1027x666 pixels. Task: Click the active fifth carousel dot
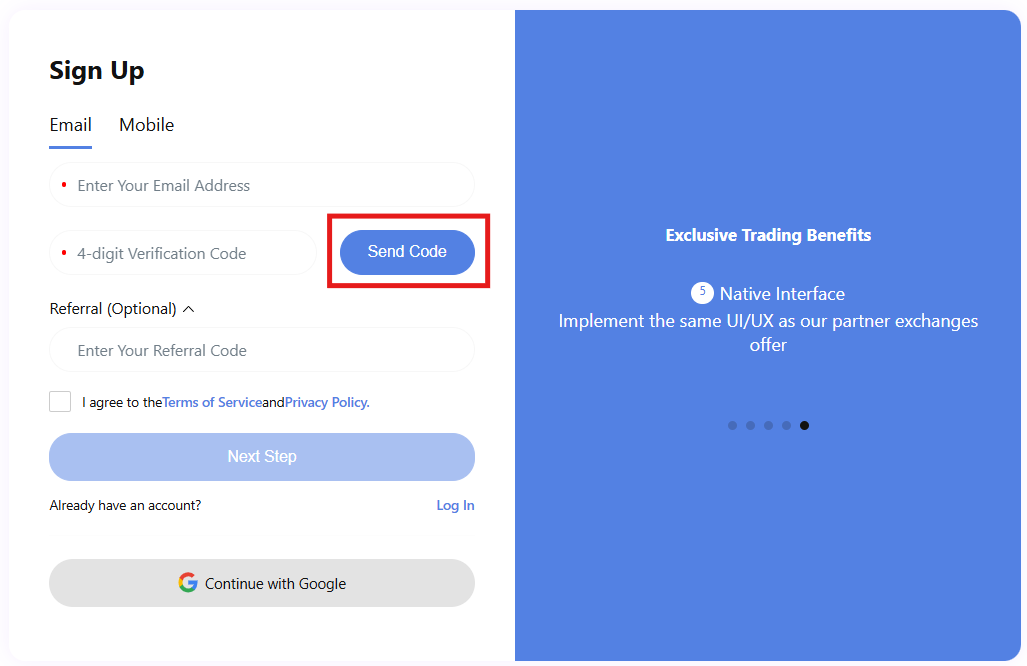coord(804,426)
